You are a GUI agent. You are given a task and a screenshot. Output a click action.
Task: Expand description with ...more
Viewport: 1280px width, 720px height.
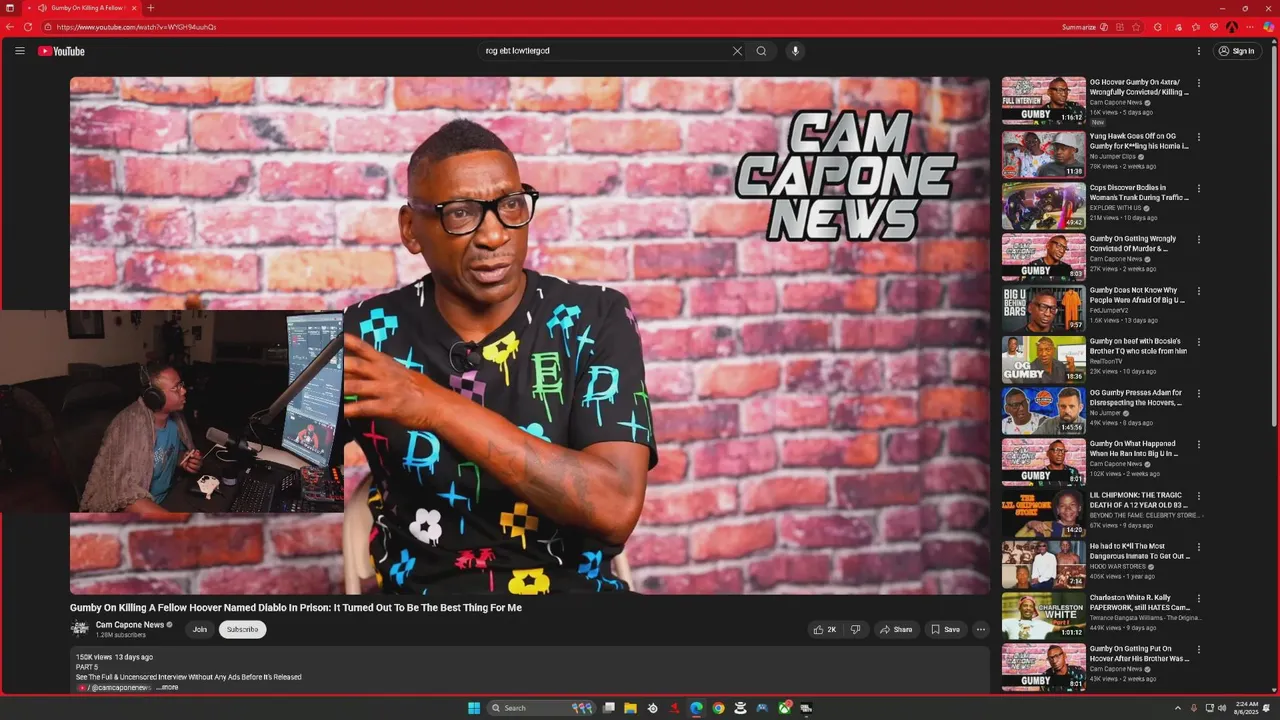tap(167, 687)
